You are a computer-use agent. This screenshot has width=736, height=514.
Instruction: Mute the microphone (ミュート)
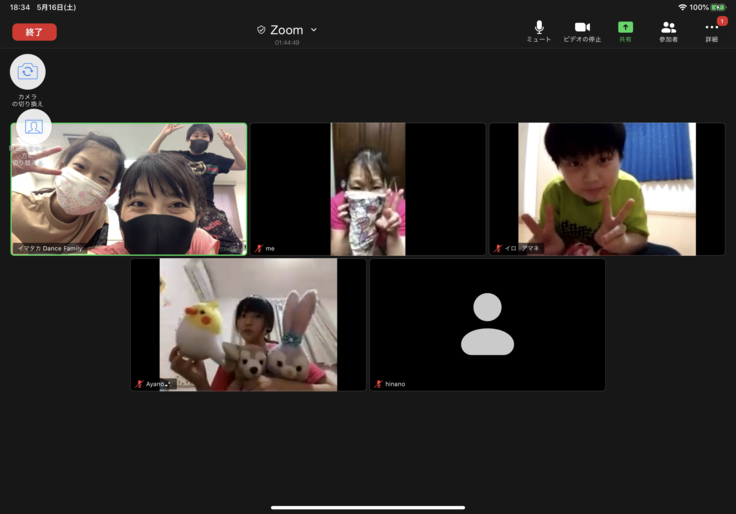click(x=539, y=31)
